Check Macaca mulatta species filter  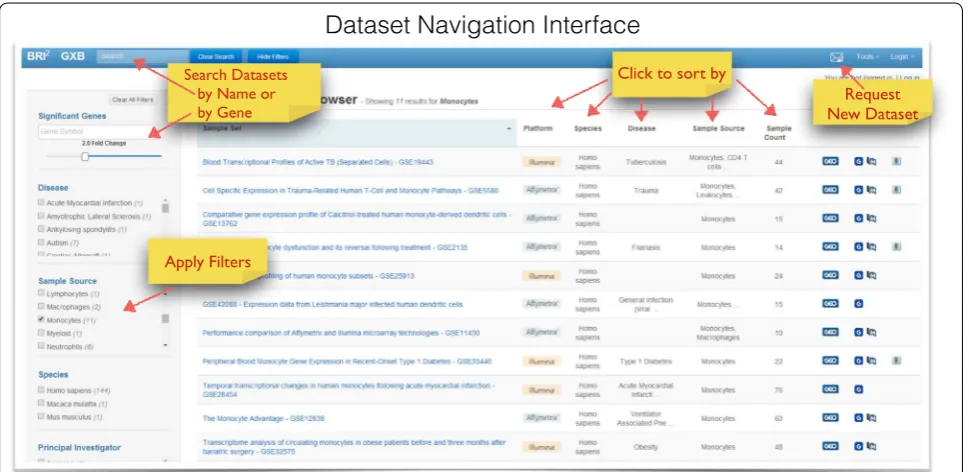pos(41,403)
